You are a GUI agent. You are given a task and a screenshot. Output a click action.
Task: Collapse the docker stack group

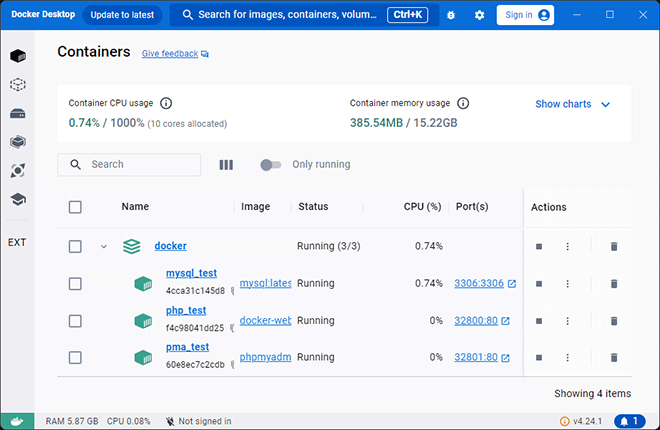104,247
